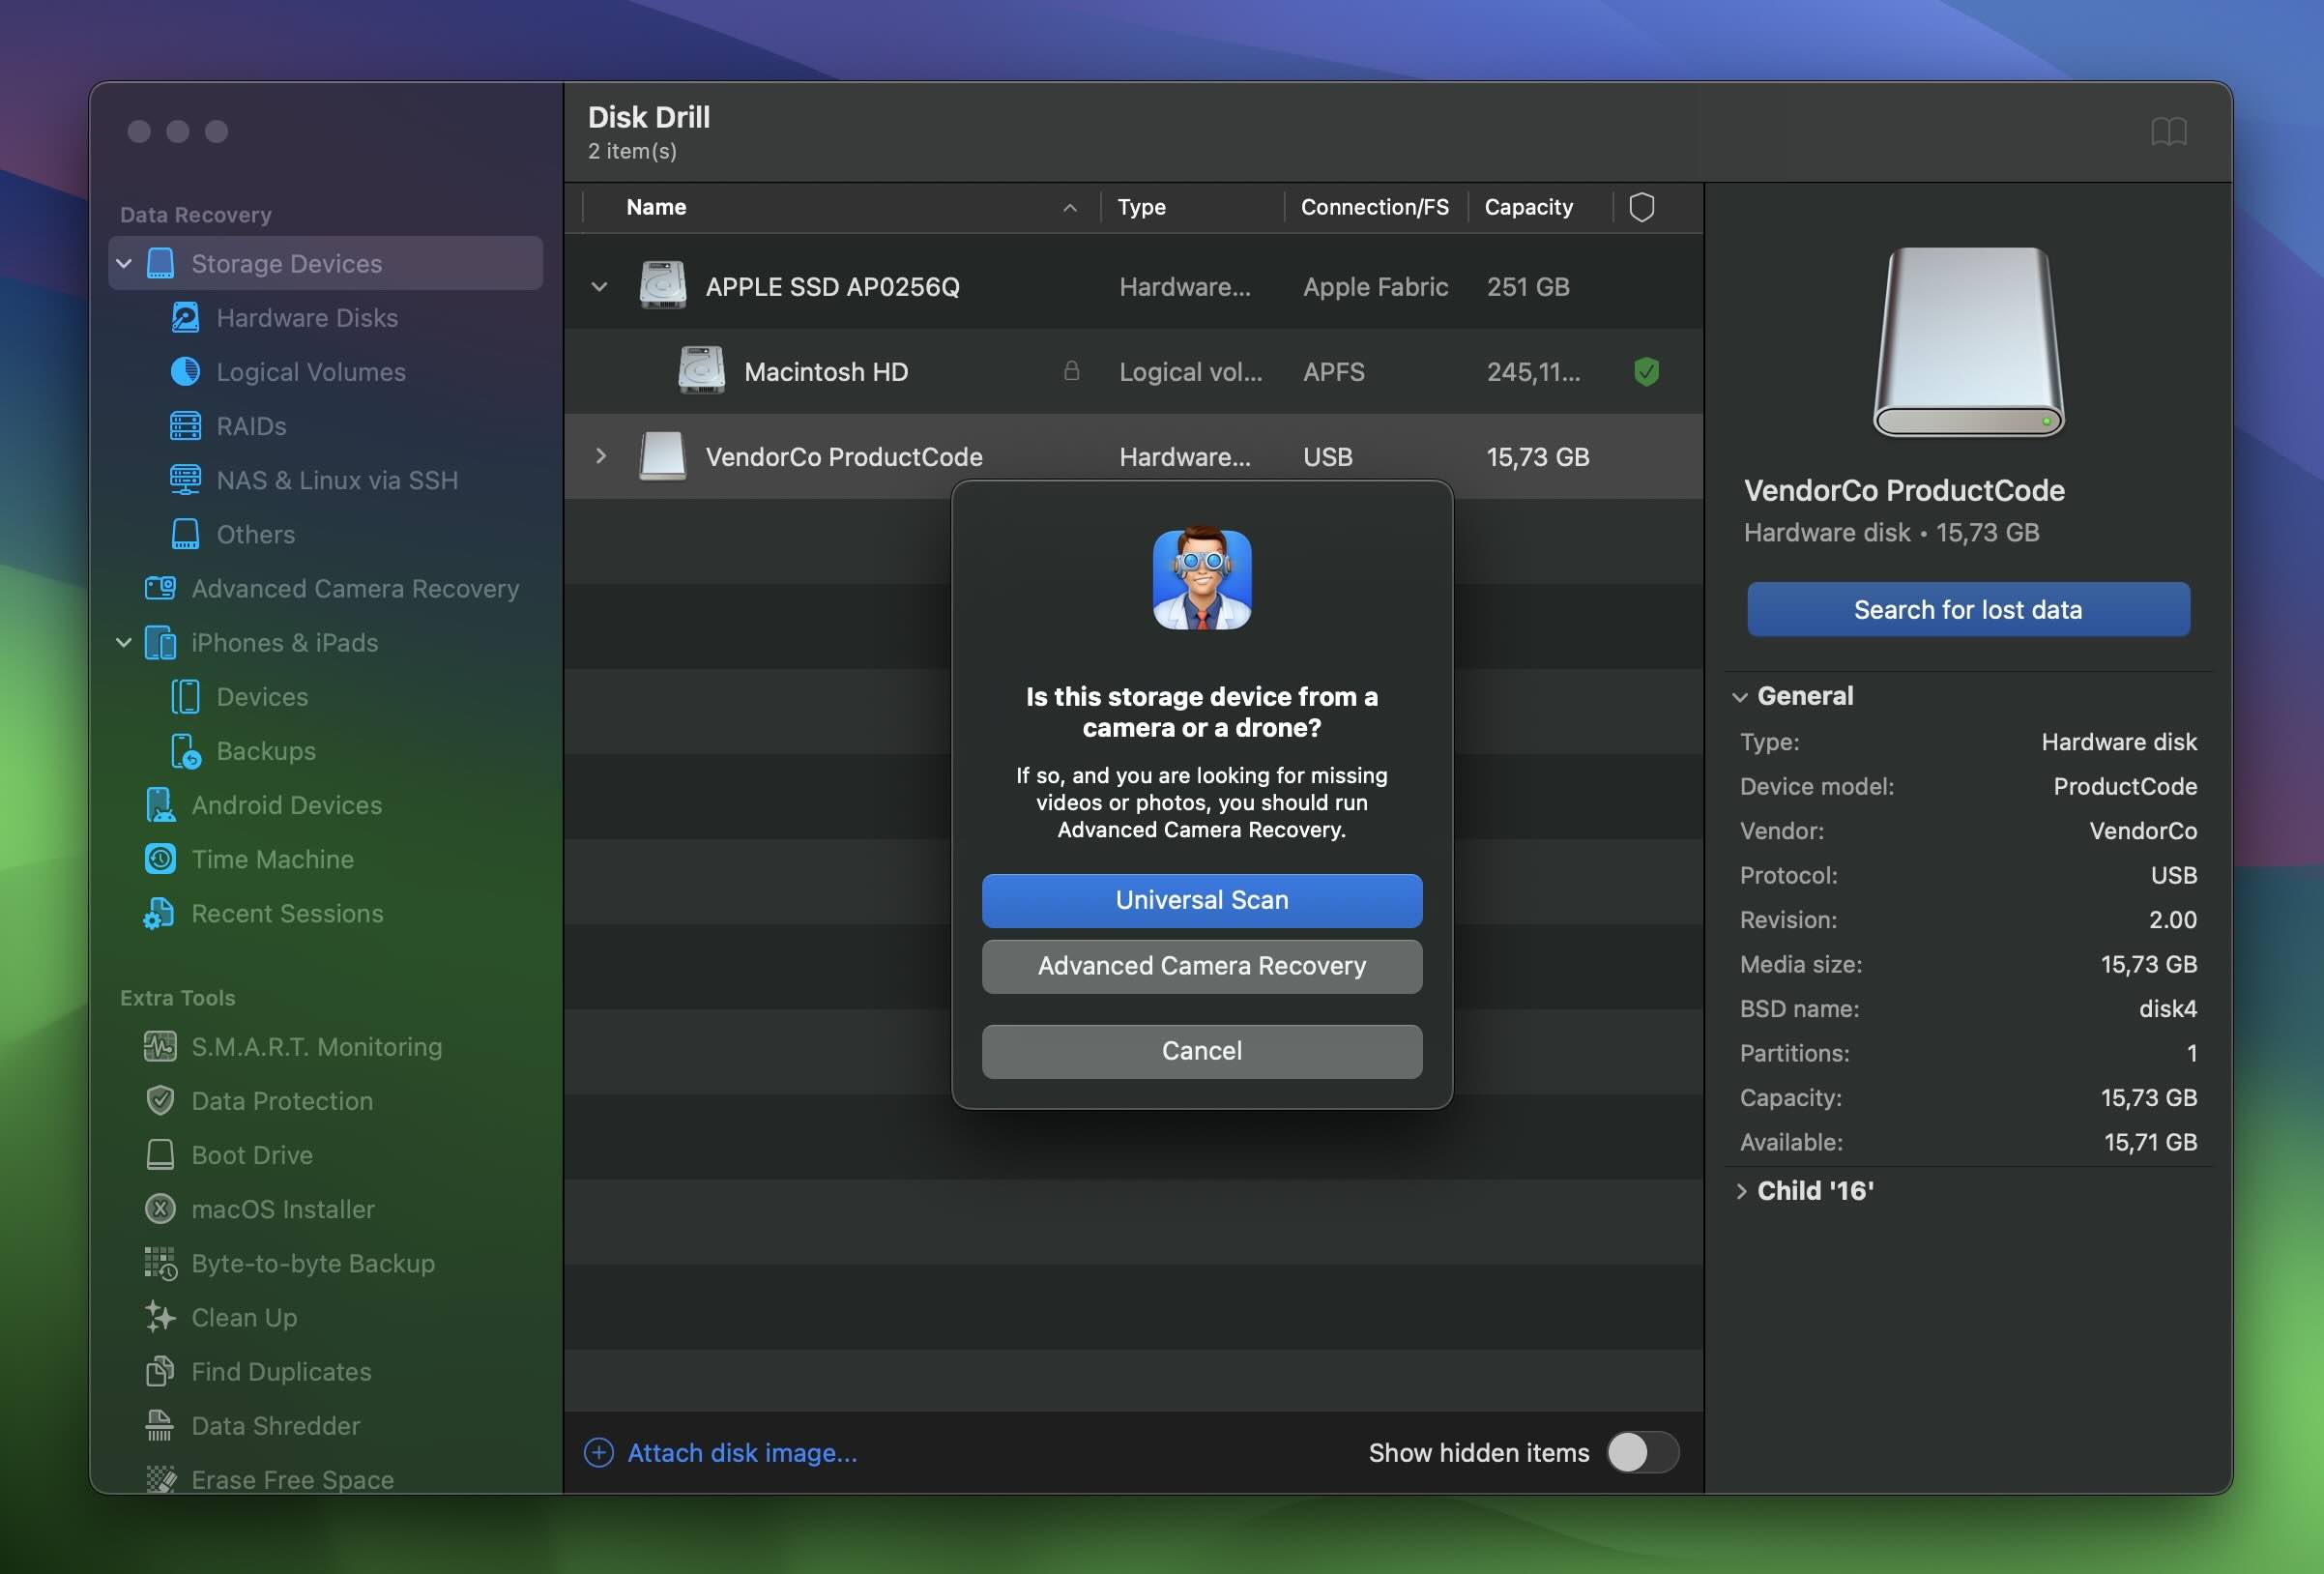The height and width of the screenshot is (1574, 2324).
Task: Click the iPhone Devices icon
Action: click(x=185, y=697)
